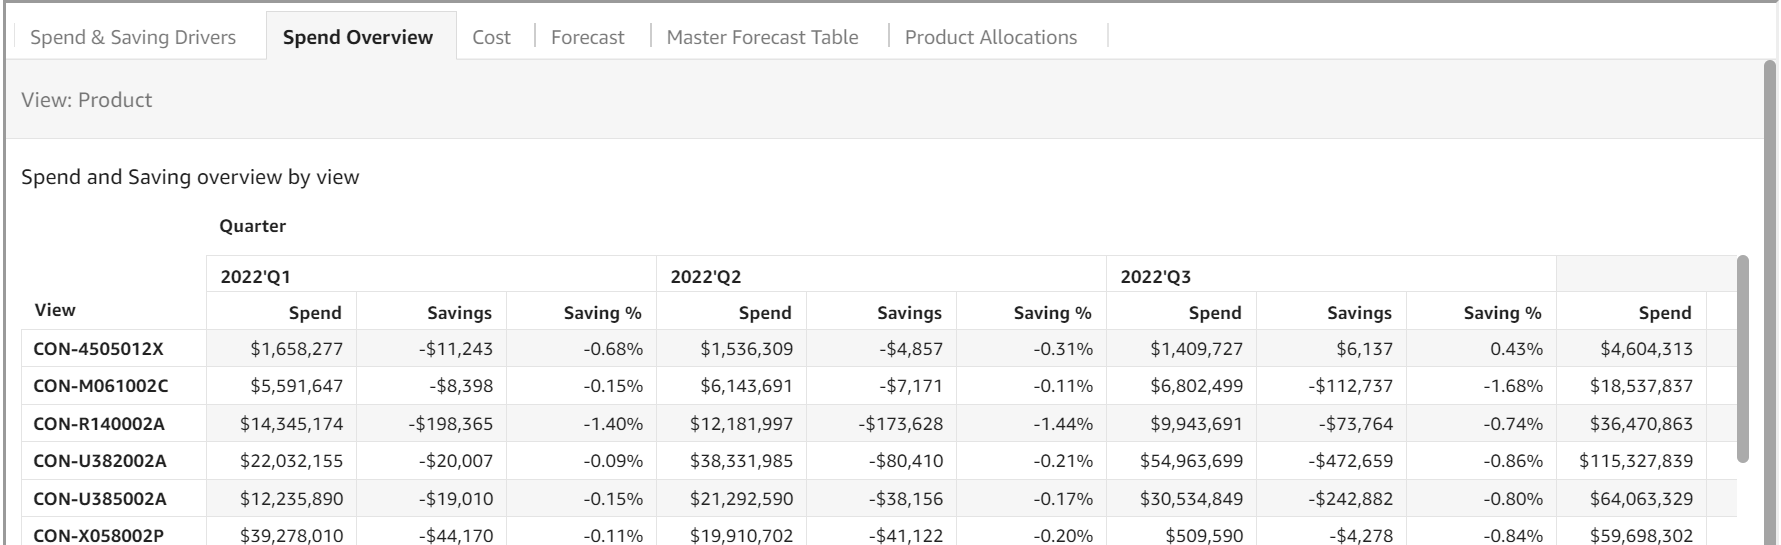1781x545 pixels.
Task: Click the 2022'Q1 quarter column header
Action: pos(256,277)
